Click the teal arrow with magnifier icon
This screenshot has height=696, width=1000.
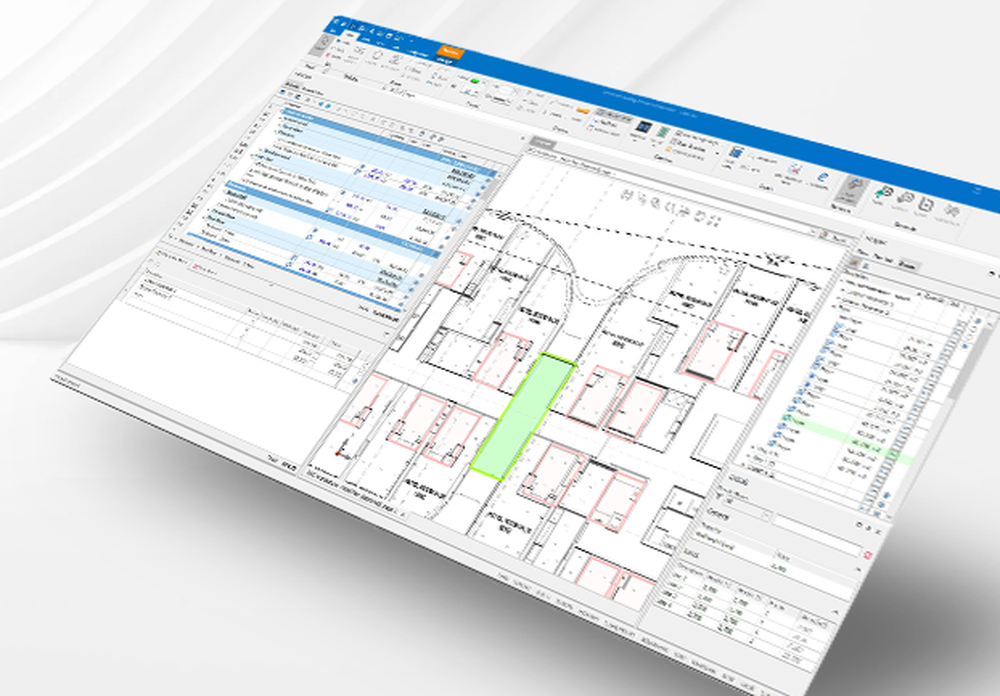(883, 192)
